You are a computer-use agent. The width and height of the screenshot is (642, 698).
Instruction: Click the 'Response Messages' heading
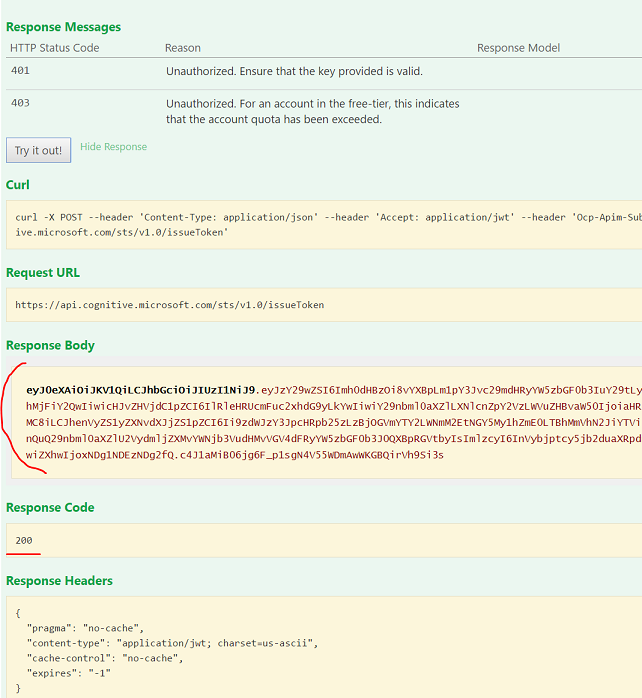pyautogui.click(x=63, y=27)
